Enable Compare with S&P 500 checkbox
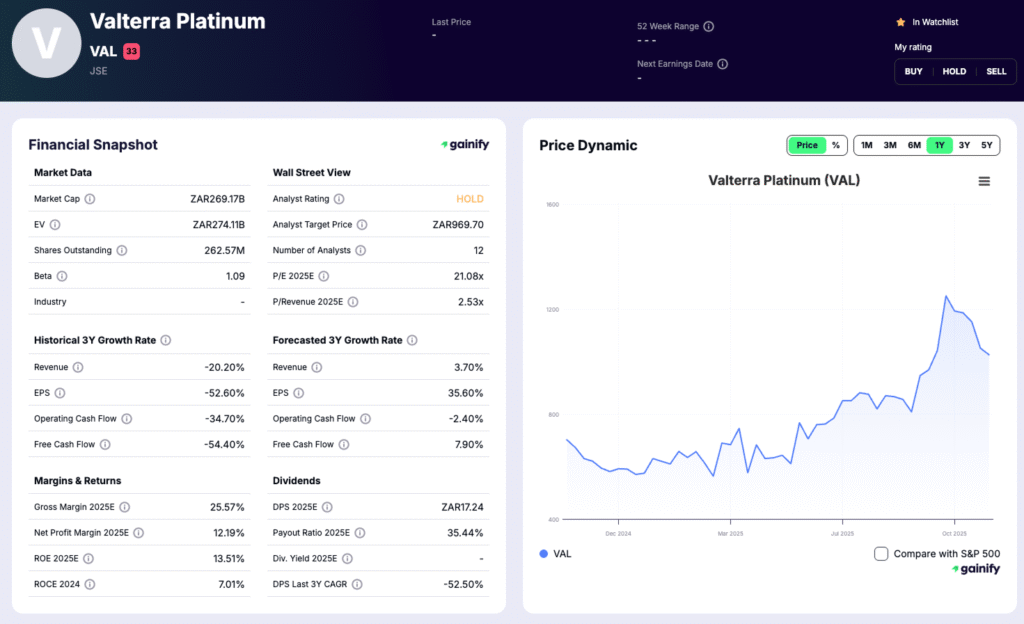 pyautogui.click(x=881, y=554)
